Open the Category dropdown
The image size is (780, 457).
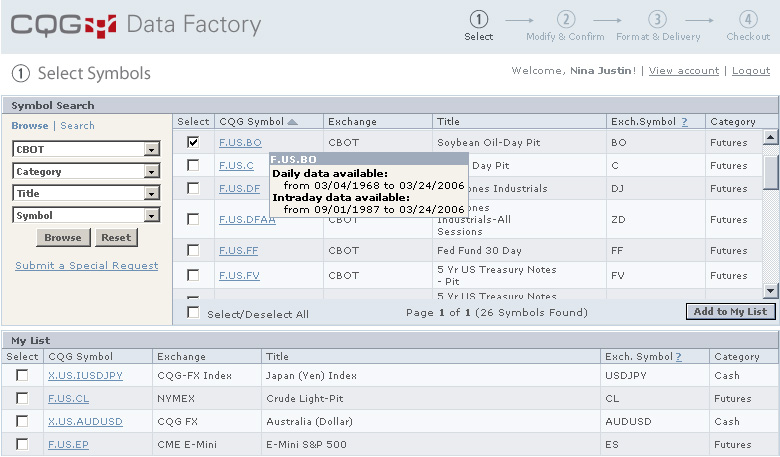[x=86, y=171]
